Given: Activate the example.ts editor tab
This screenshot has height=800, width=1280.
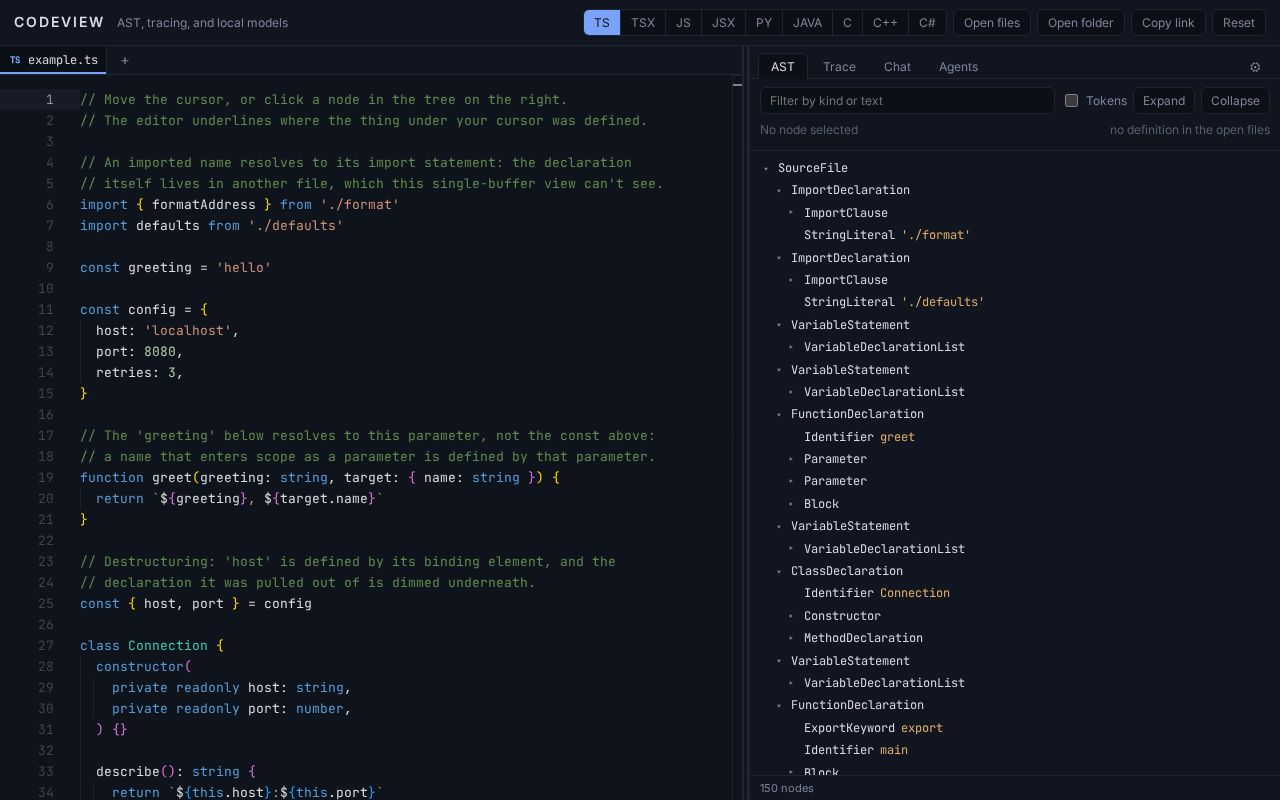Looking at the screenshot, I should (x=54, y=60).
